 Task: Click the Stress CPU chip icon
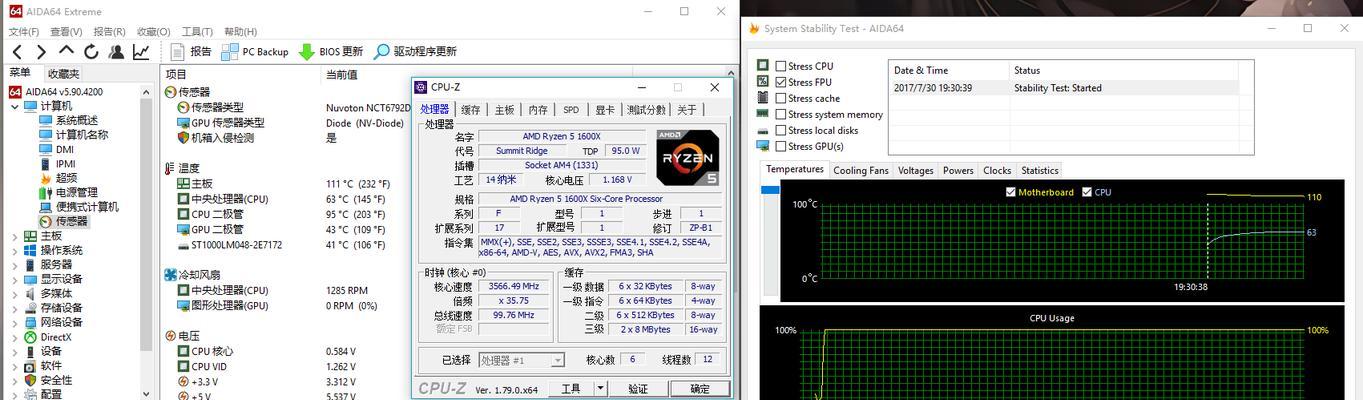(763, 66)
